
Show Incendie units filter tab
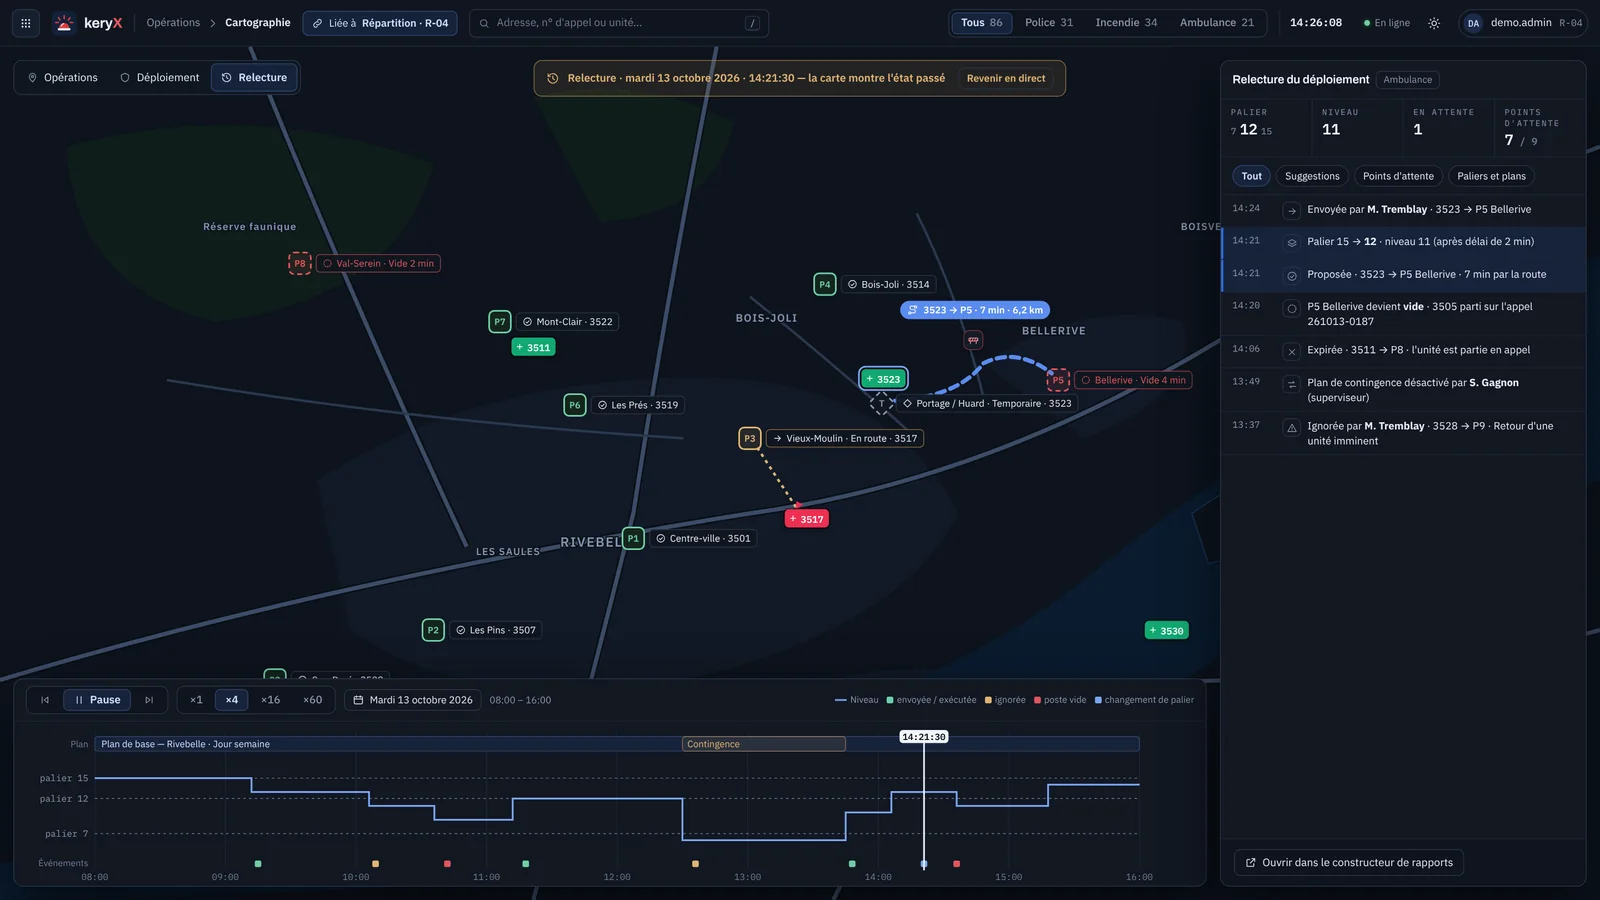pos(1126,23)
